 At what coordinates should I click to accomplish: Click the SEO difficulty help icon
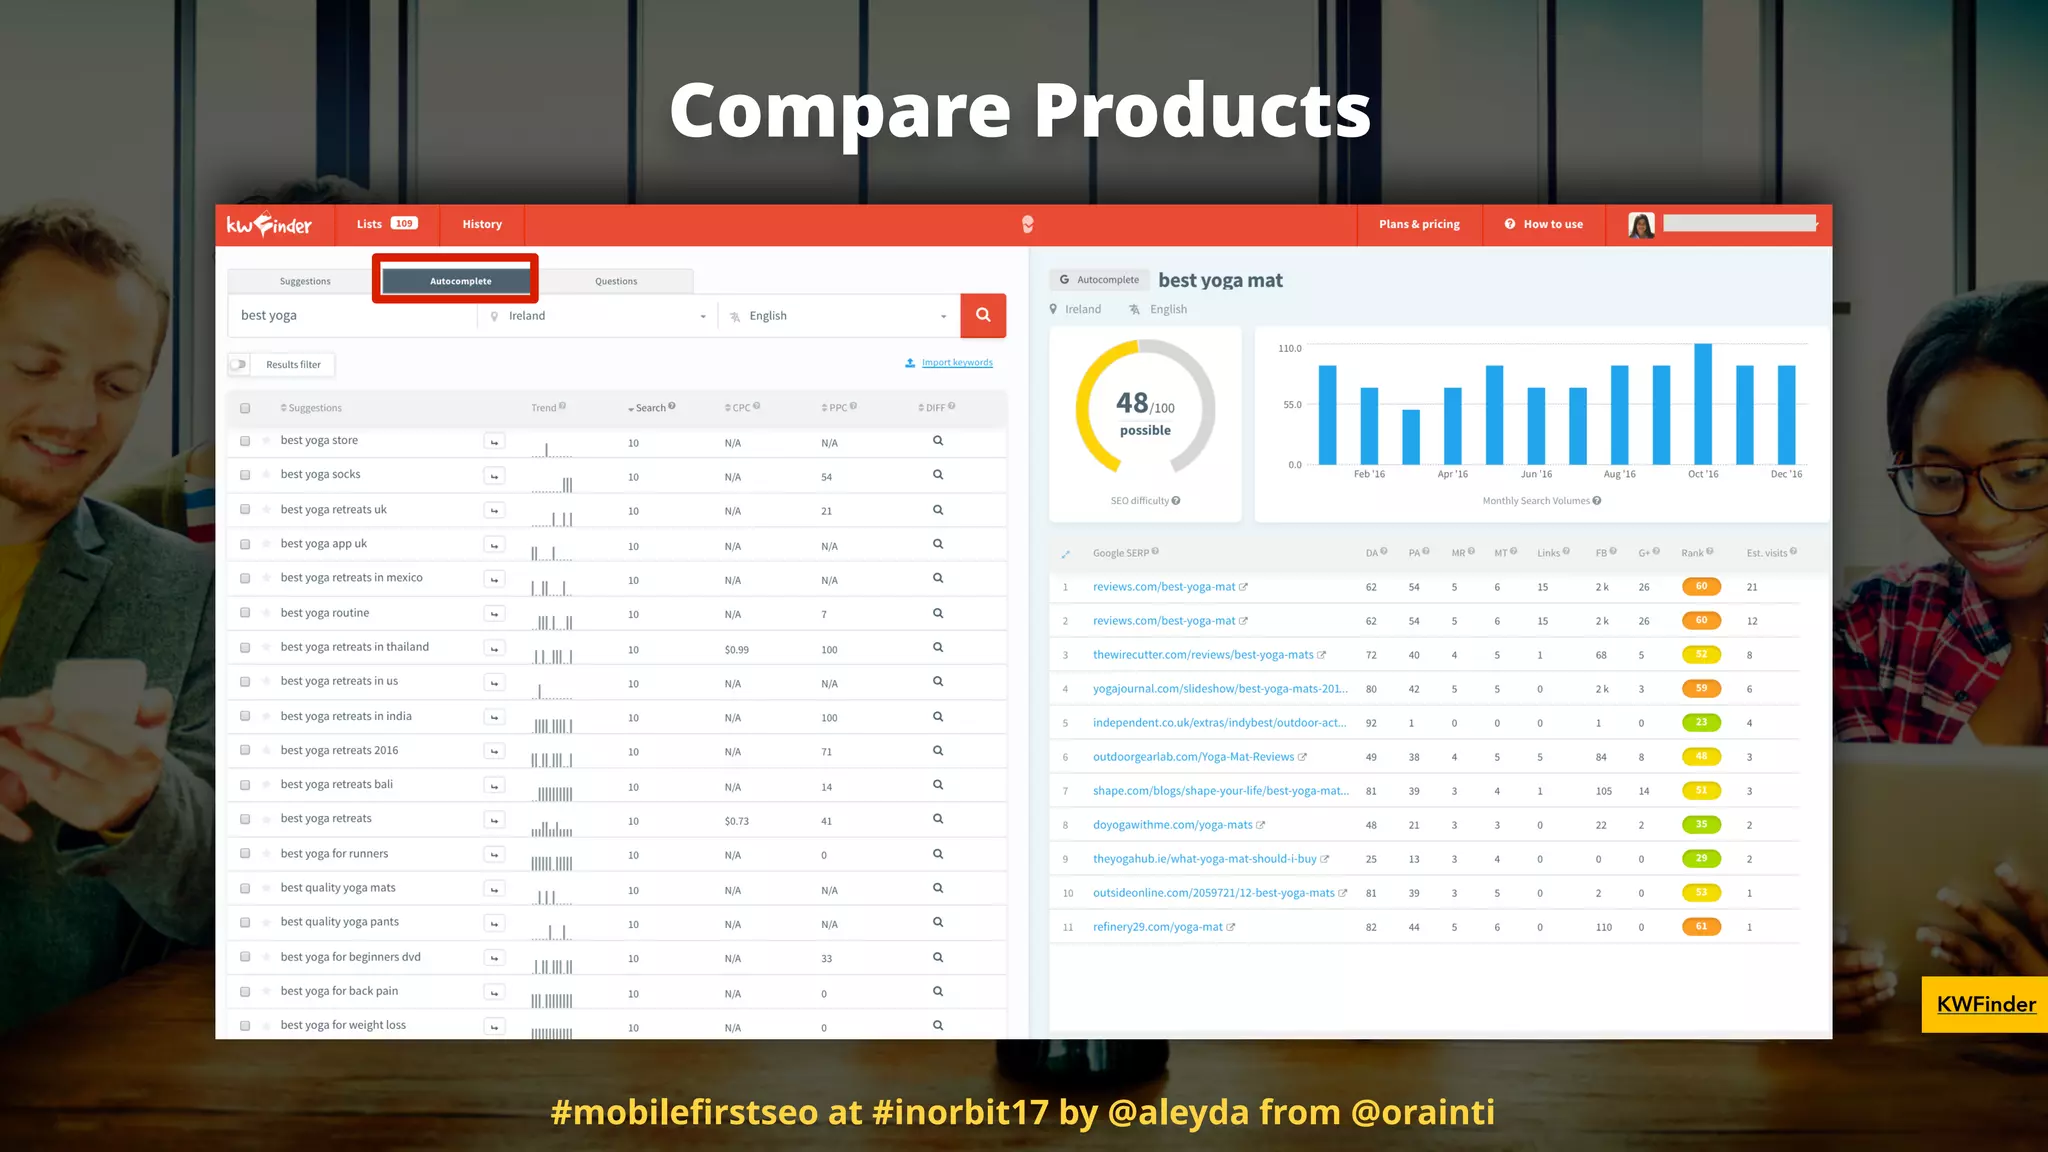(1176, 501)
